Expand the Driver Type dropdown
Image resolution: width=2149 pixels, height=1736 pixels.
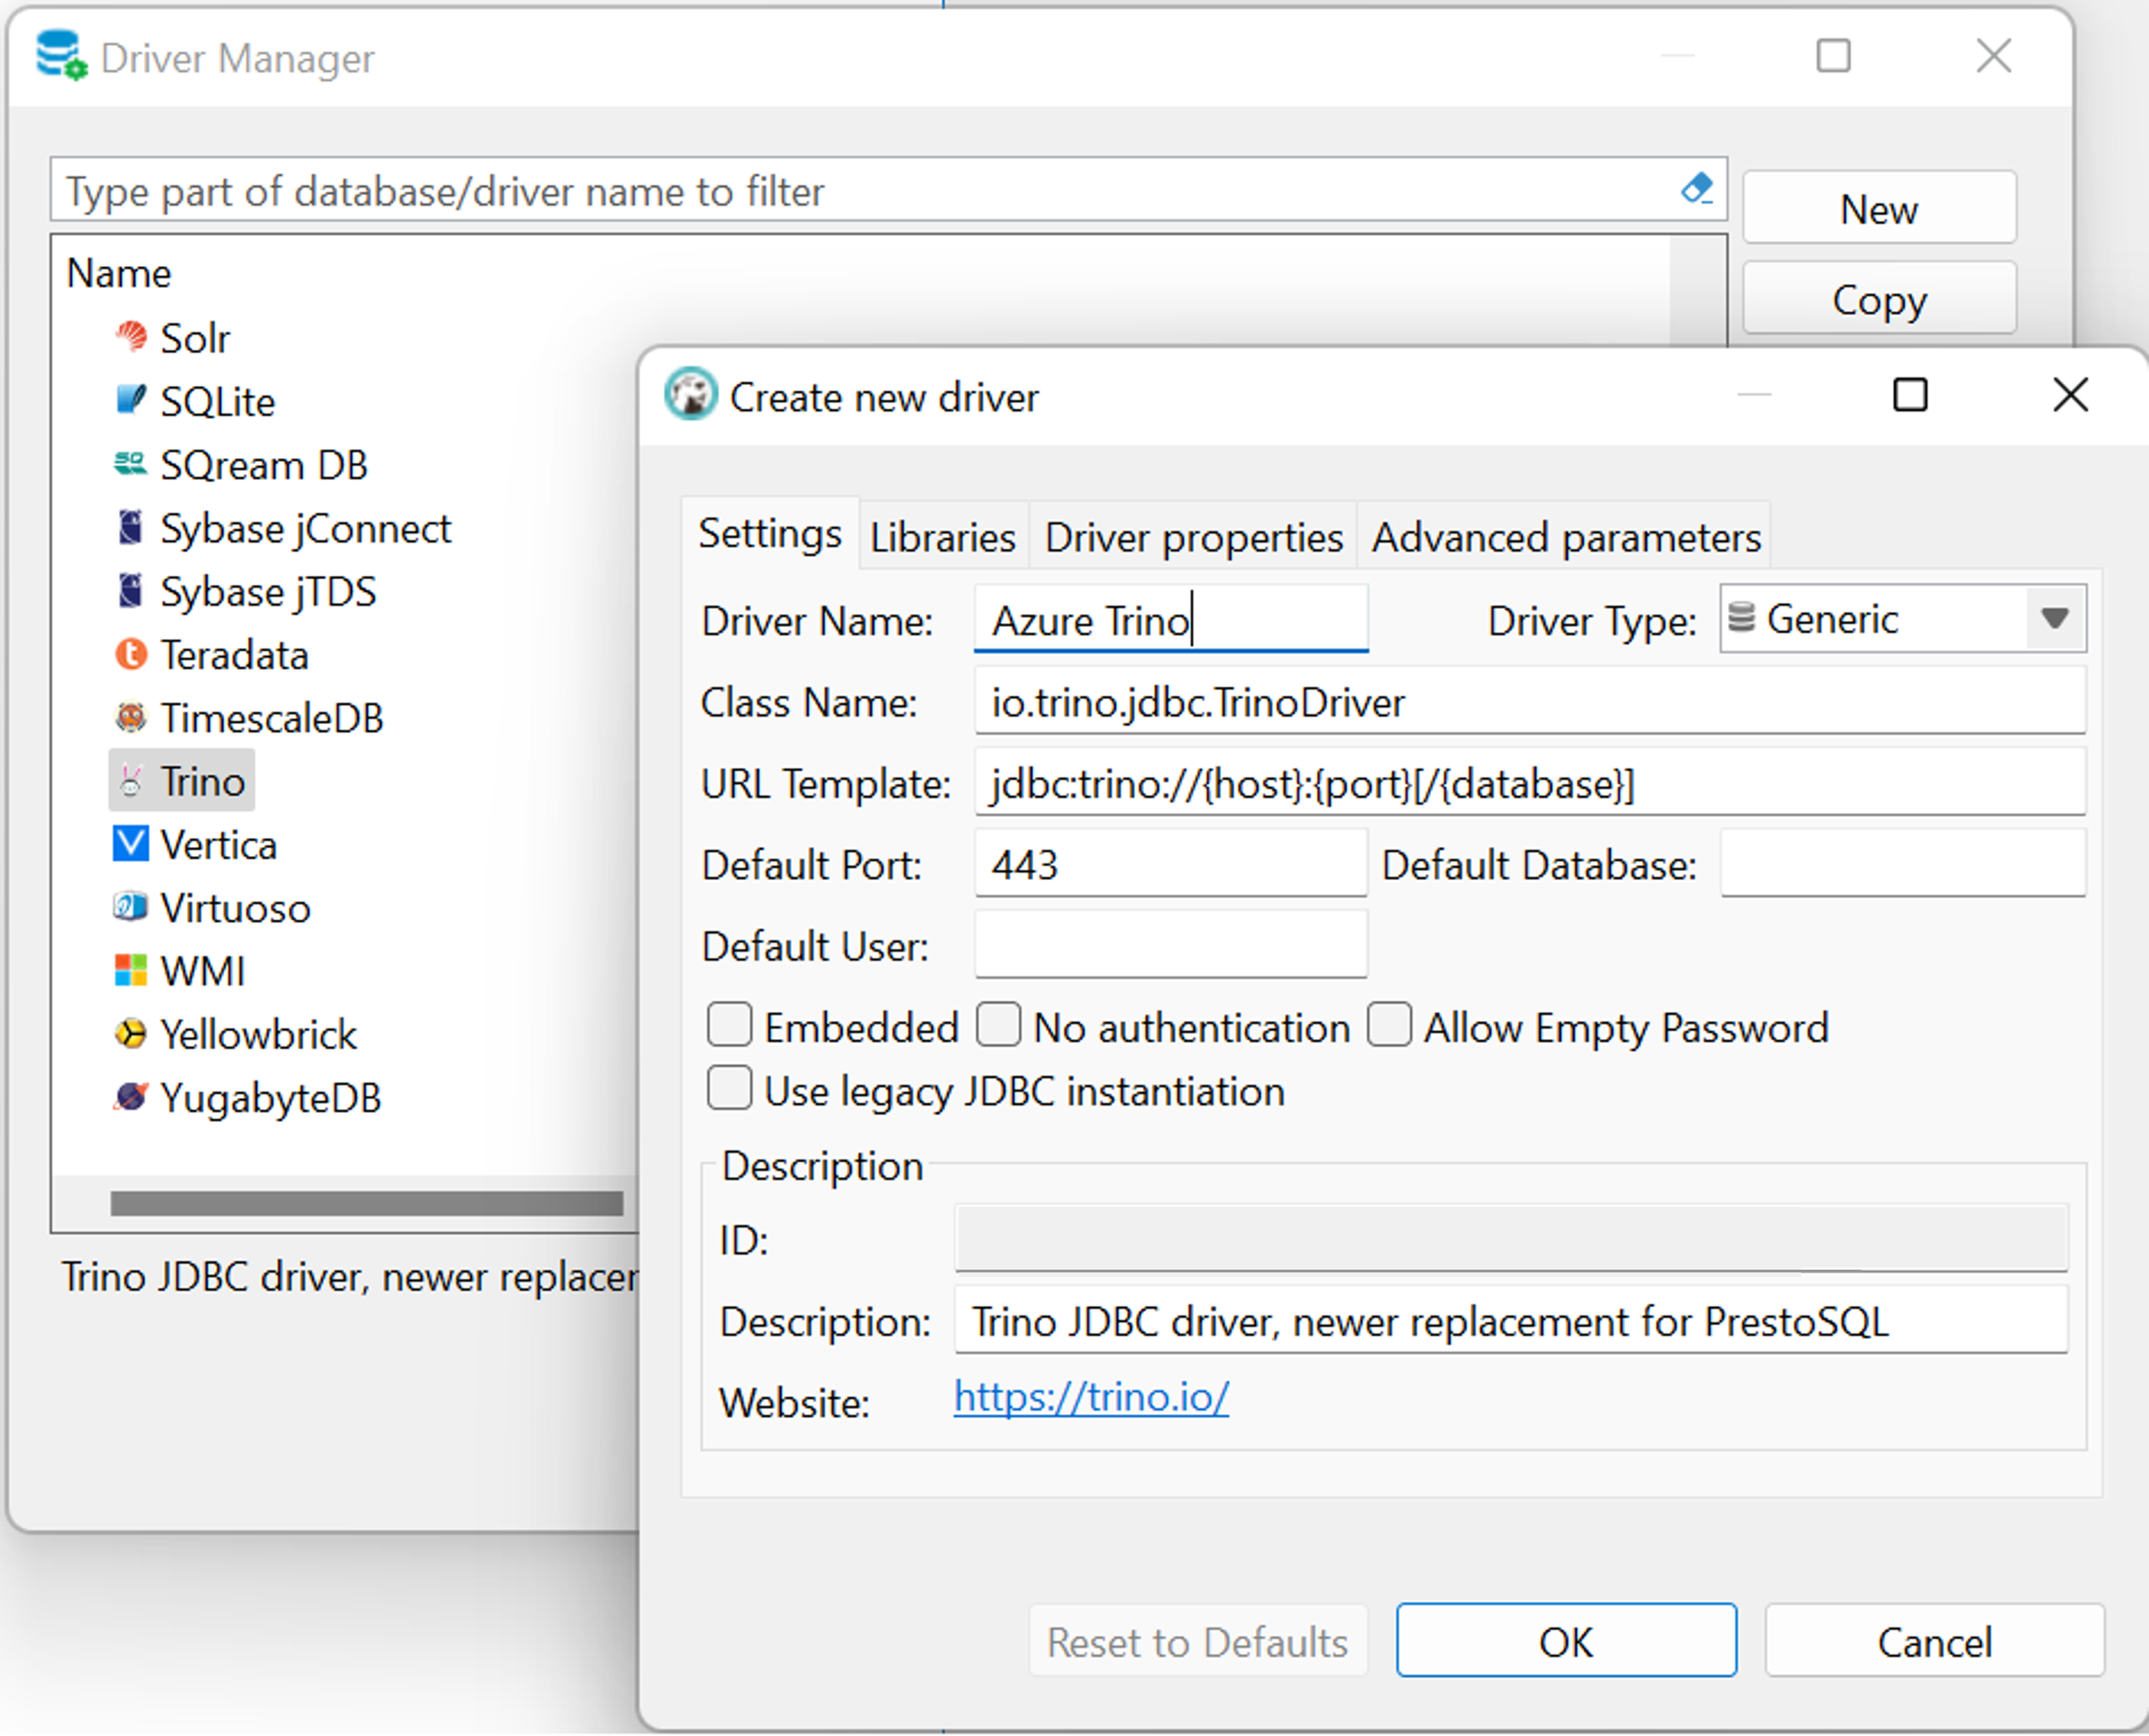pyautogui.click(x=2046, y=620)
